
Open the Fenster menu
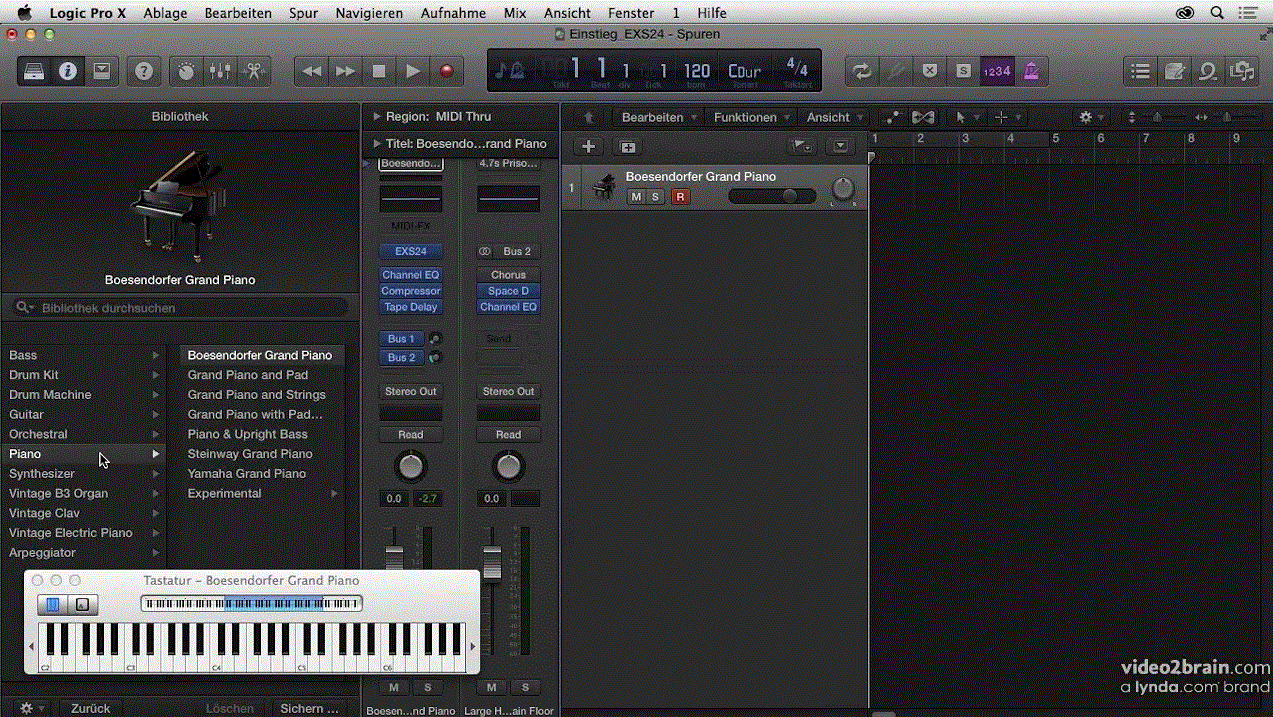[x=631, y=13]
